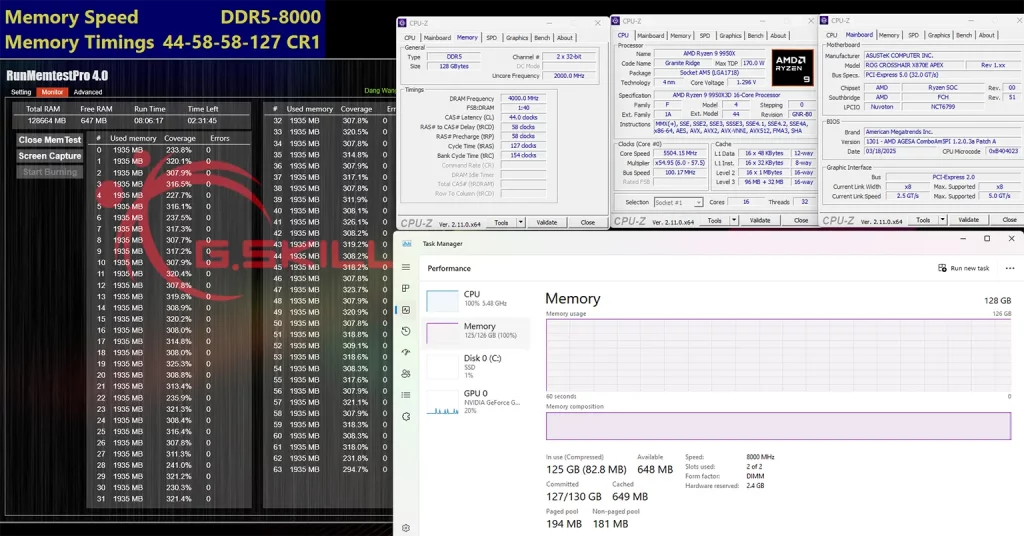Image resolution: width=1024 pixels, height=536 pixels.
Task: Click Core Speed value 5504.15 MHz
Action: (x=680, y=153)
